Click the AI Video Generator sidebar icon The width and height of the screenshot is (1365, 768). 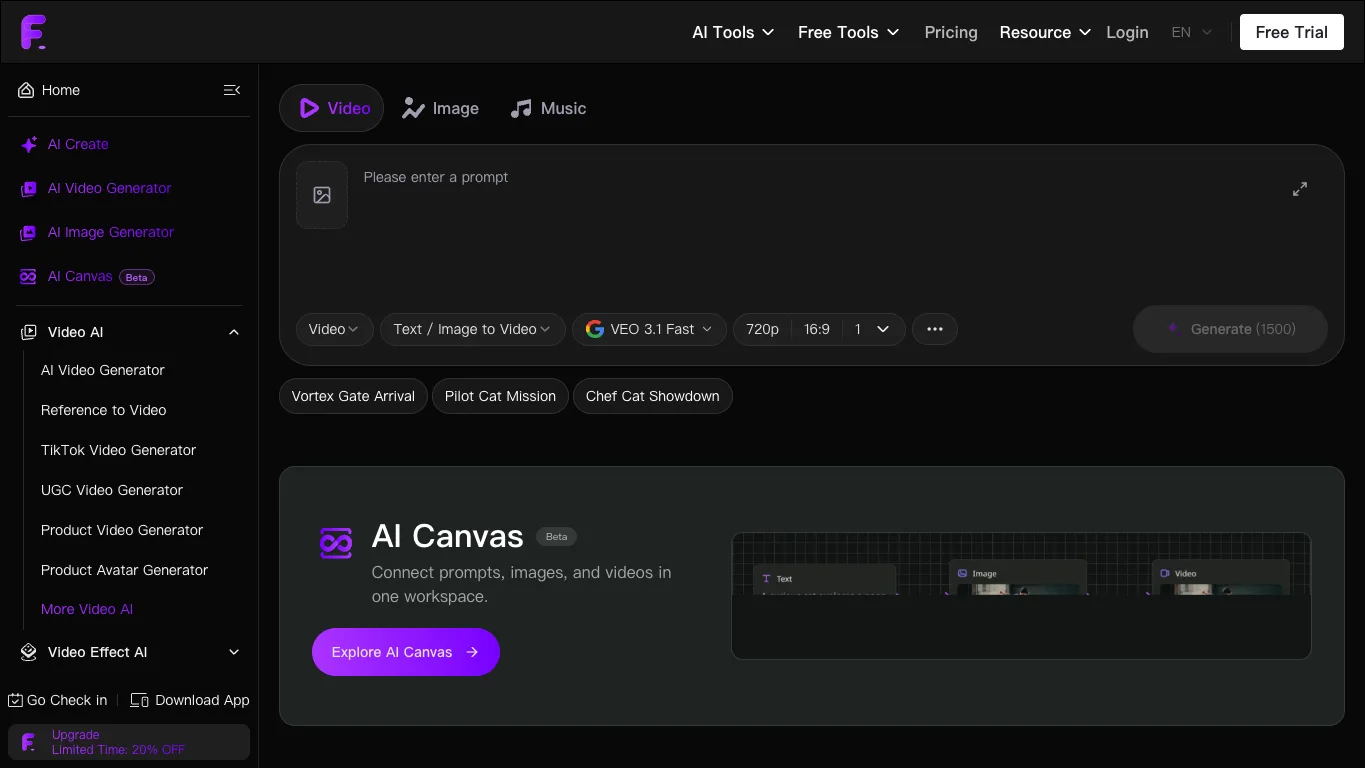pos(28,189)
